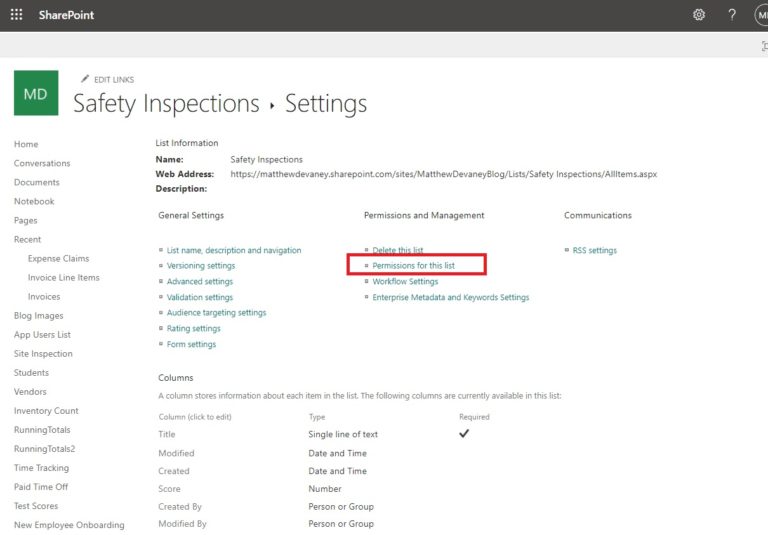
Task: Select Documents in left navigation
Action: 37,182
